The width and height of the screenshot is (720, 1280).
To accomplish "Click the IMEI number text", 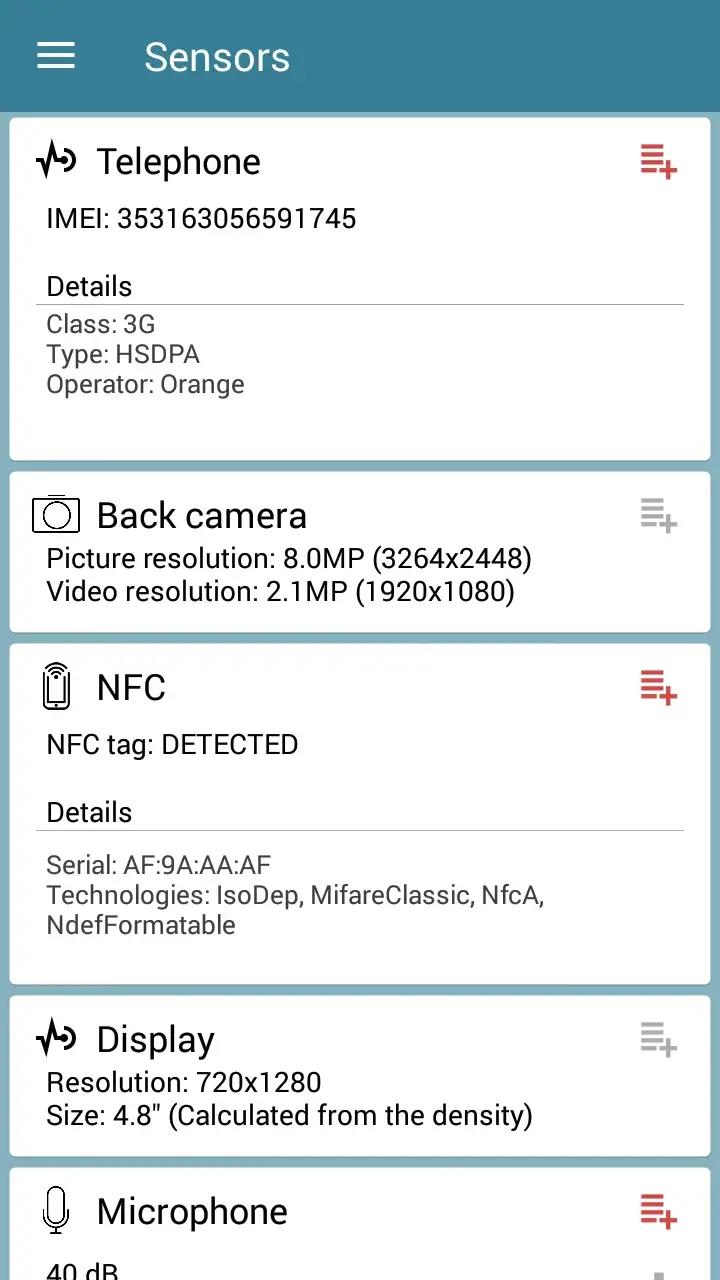I will point(200,218).
